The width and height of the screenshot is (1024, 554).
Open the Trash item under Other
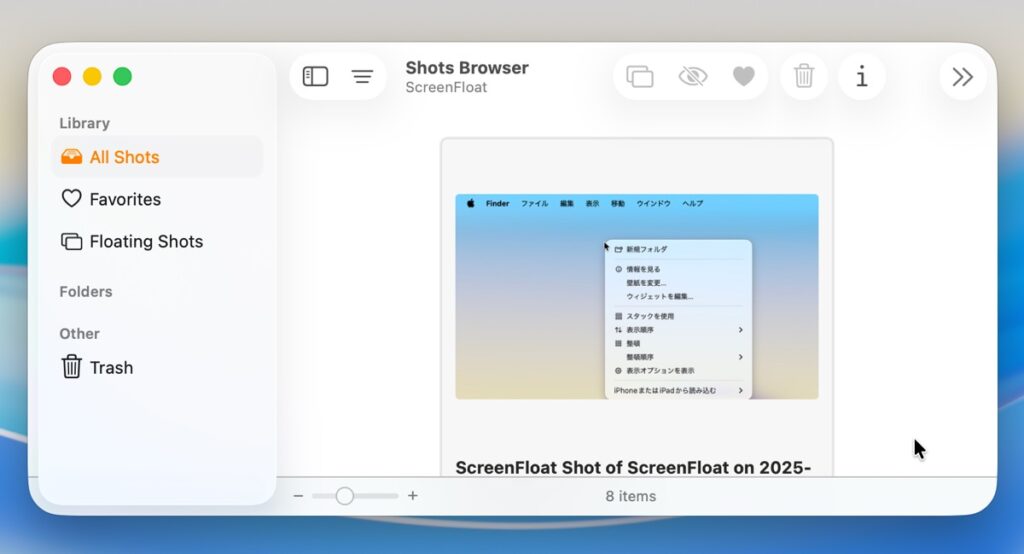pos(110,367)
